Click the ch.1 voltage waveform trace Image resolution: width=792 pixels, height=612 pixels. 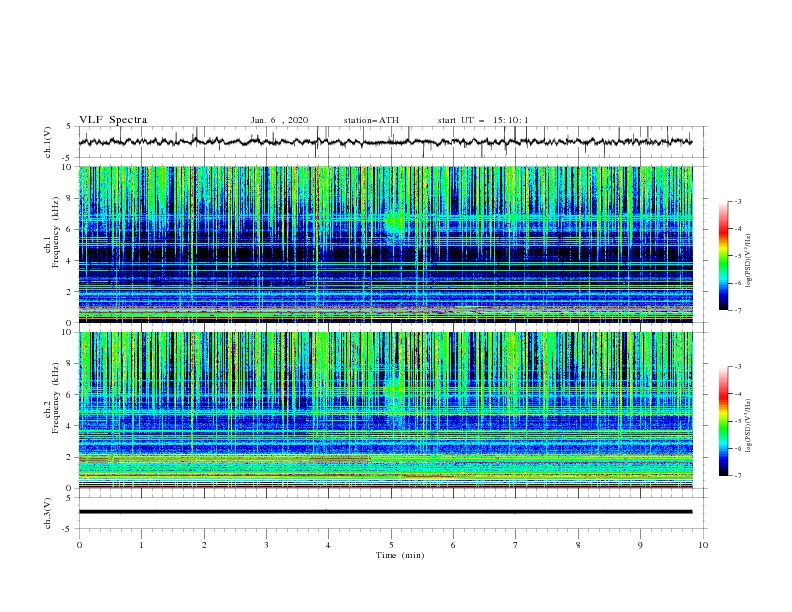coord(385,142)
